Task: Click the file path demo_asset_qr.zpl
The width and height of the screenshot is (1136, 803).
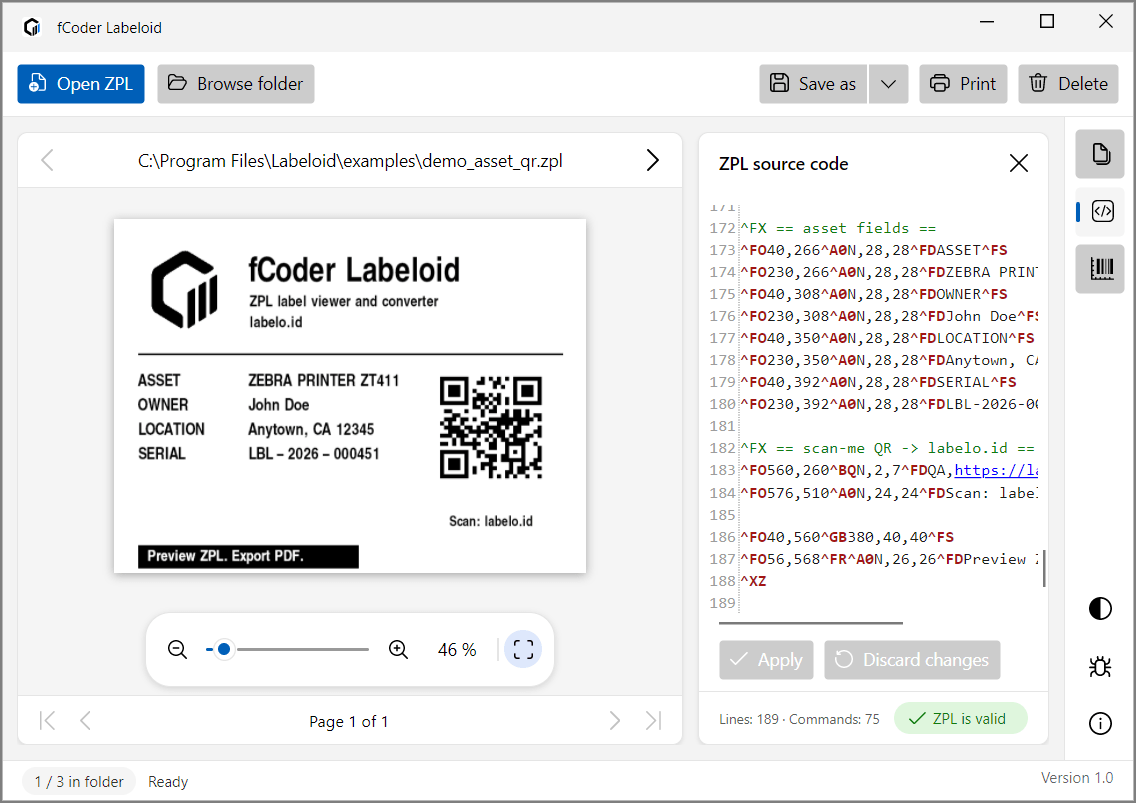Action: (350, 161)
